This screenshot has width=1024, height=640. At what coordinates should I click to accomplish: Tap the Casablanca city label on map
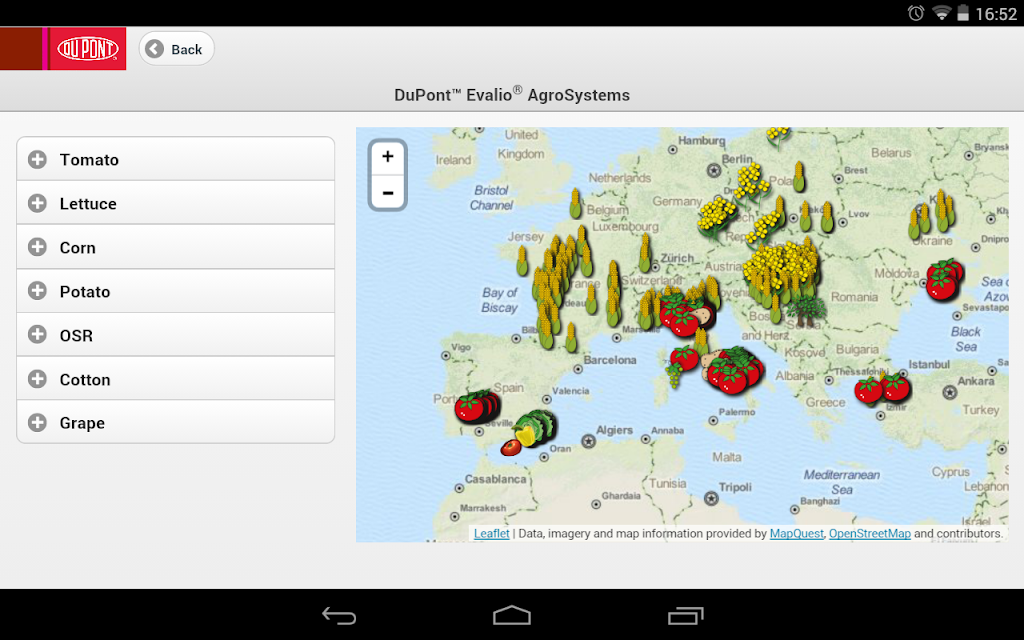click(x=495, y=479)
